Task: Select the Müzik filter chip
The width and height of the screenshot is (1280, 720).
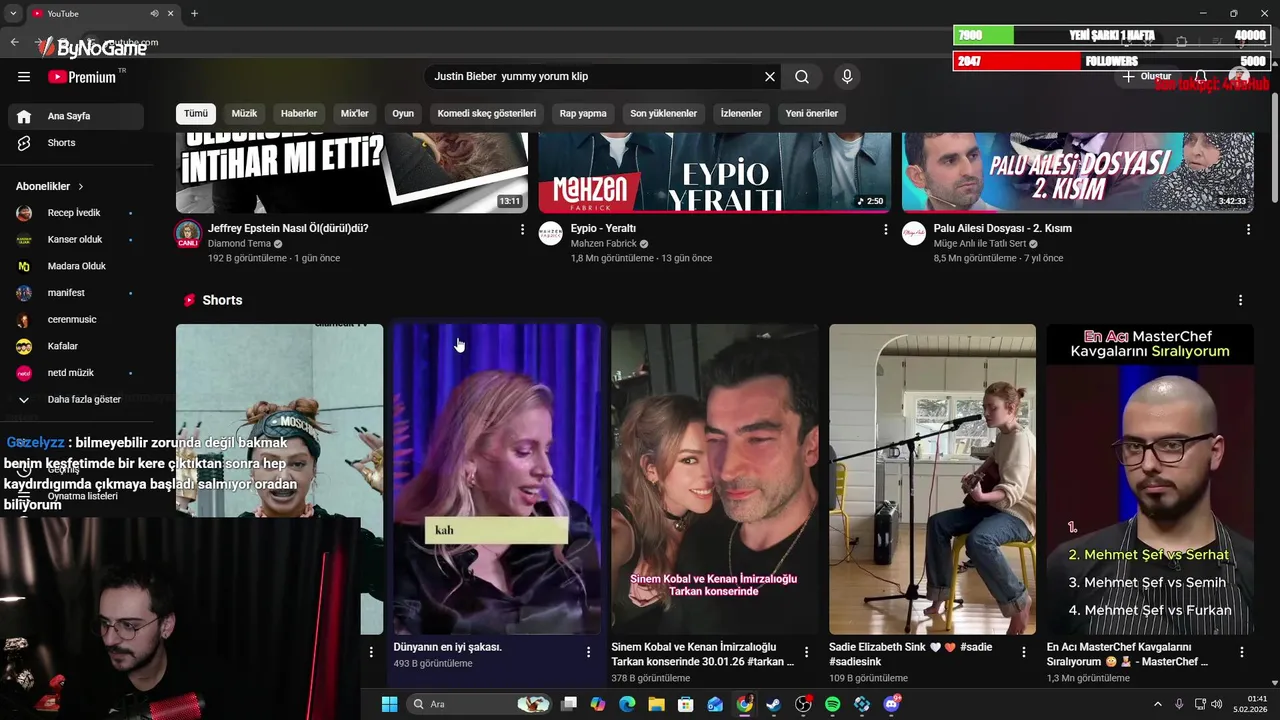Action: coord(245,113)
